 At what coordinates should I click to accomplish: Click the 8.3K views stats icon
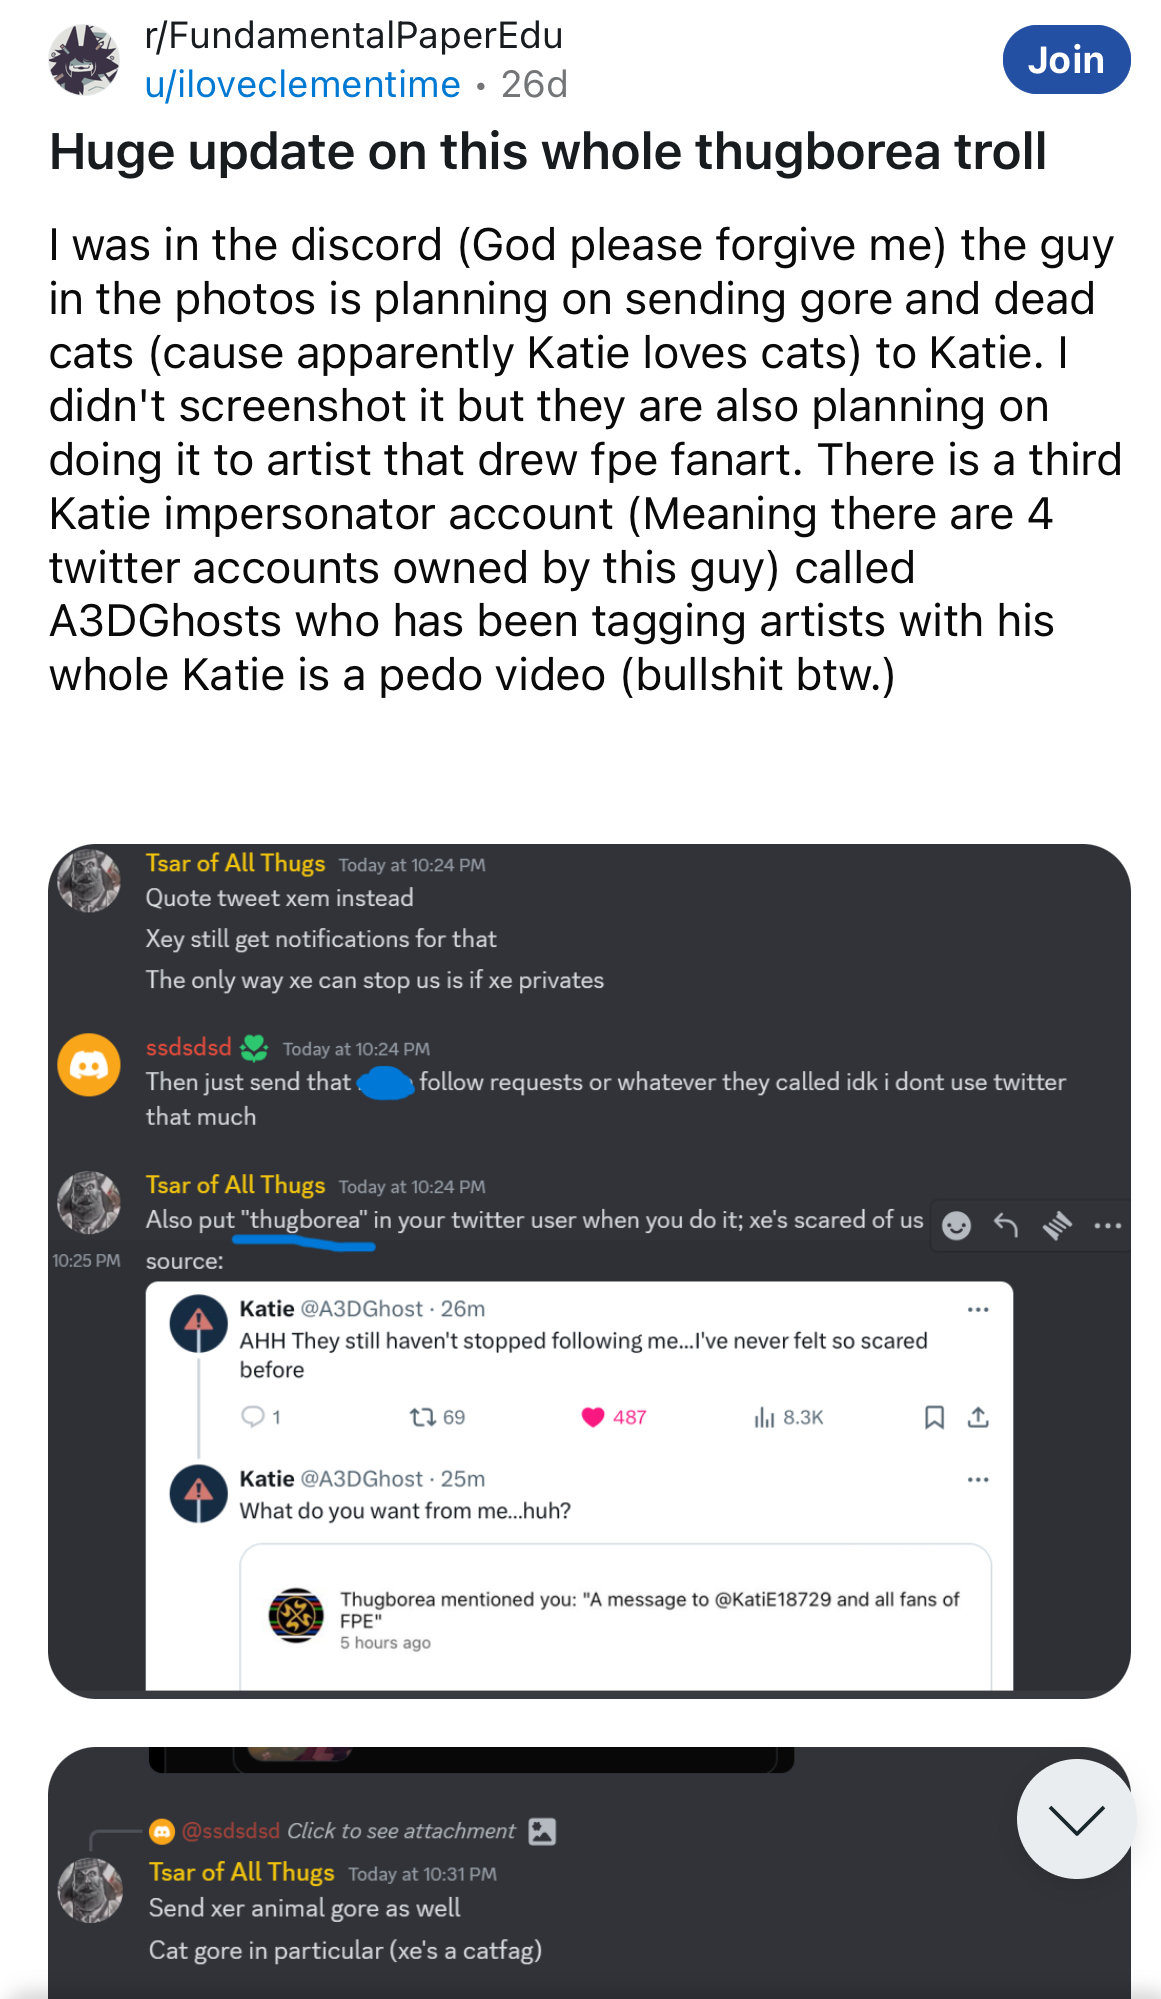click(765, 1417)
